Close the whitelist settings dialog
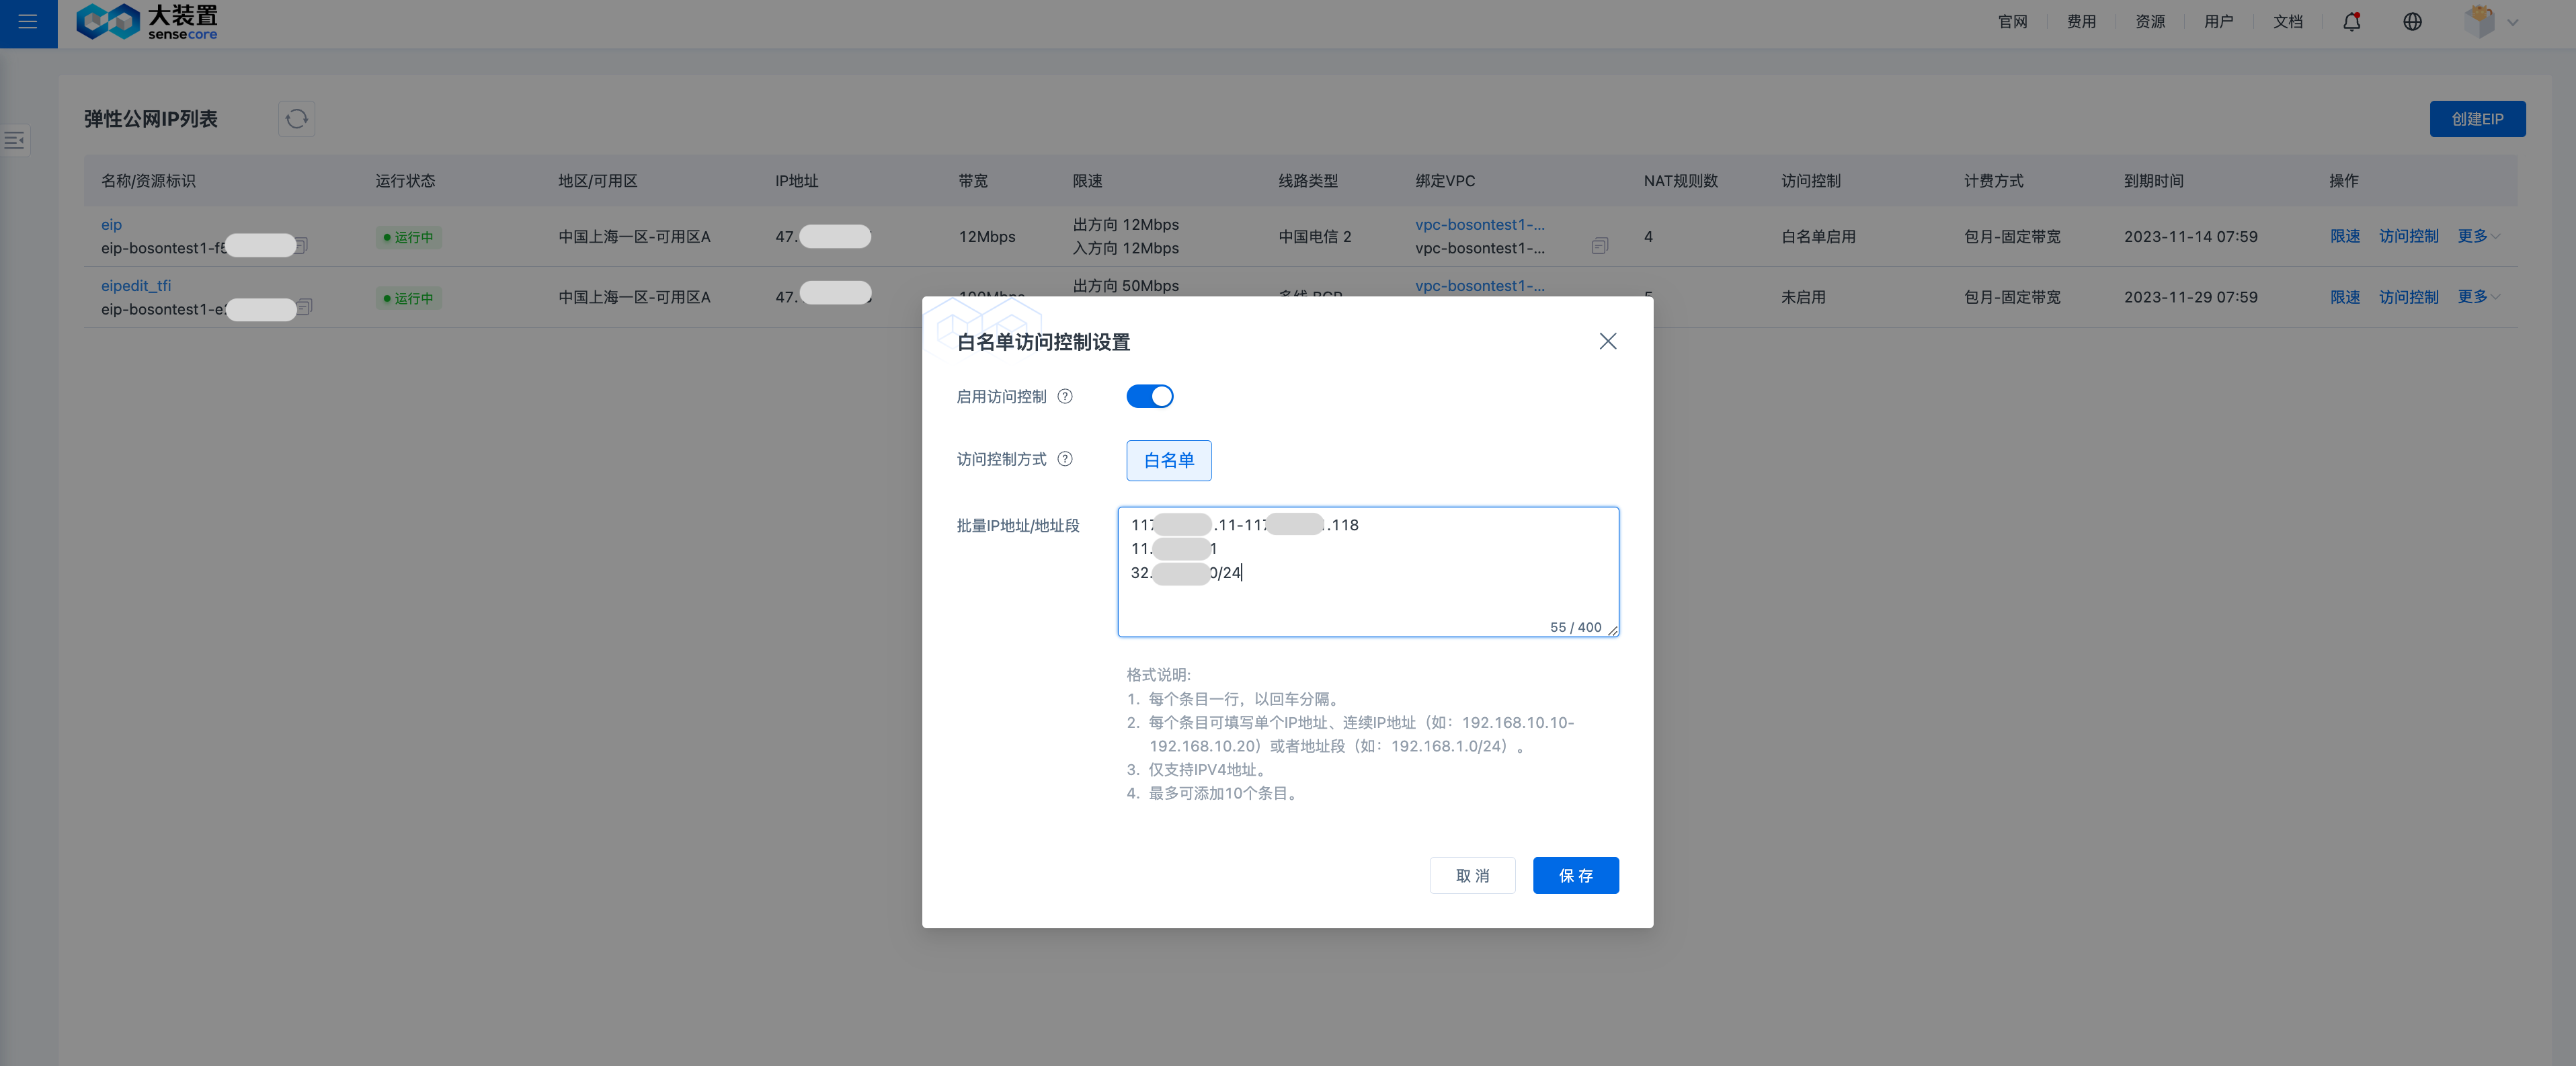 point(1607,342)
